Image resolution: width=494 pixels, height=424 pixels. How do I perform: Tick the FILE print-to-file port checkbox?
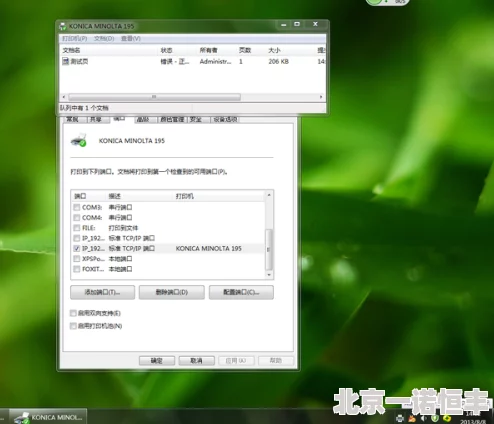point(77,228)
